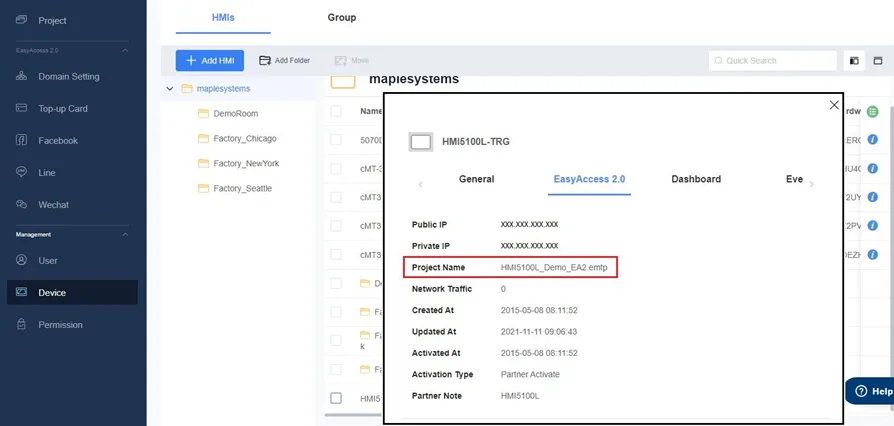Check the bottom HMI5 row checkbox
The image size is (894, 426).
click(x=336, y=398)
